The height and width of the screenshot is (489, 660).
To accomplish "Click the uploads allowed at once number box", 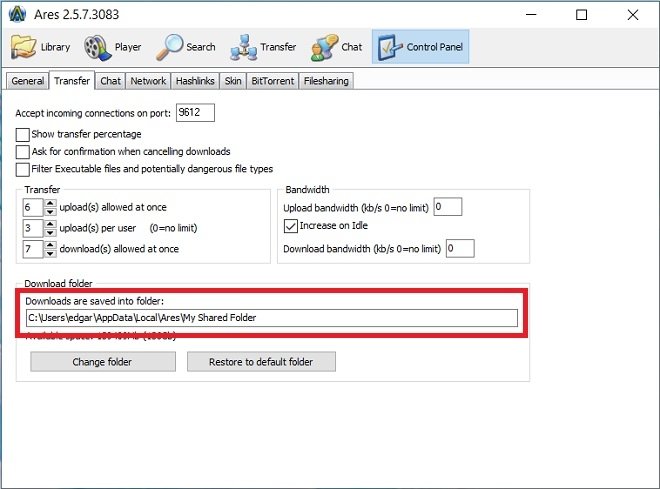I will pyautogui.click(x=33, y=207).
